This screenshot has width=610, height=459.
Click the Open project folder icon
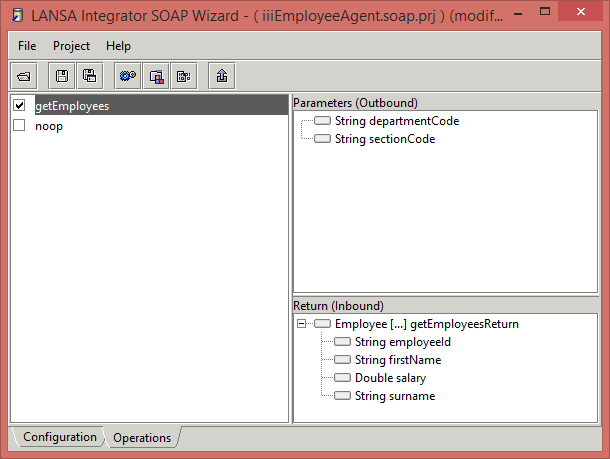(24, 76)
